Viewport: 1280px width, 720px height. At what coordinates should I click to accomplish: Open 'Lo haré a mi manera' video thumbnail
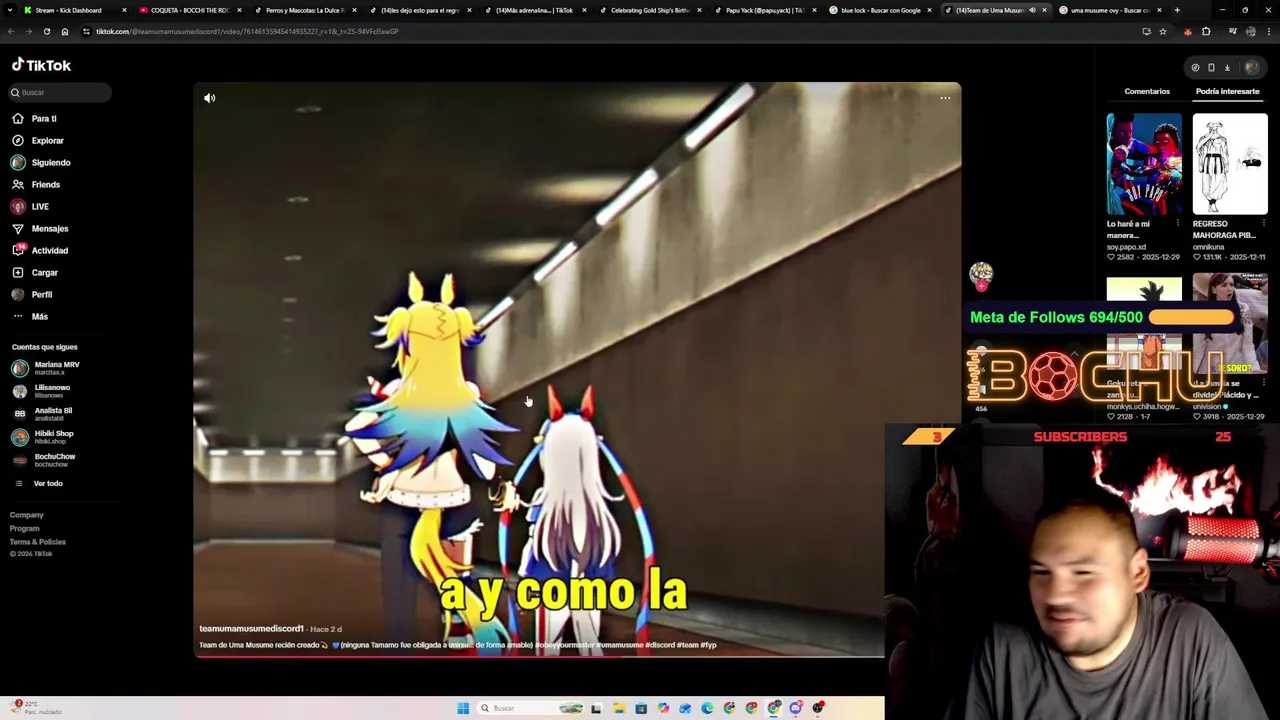click(1144, 164)
